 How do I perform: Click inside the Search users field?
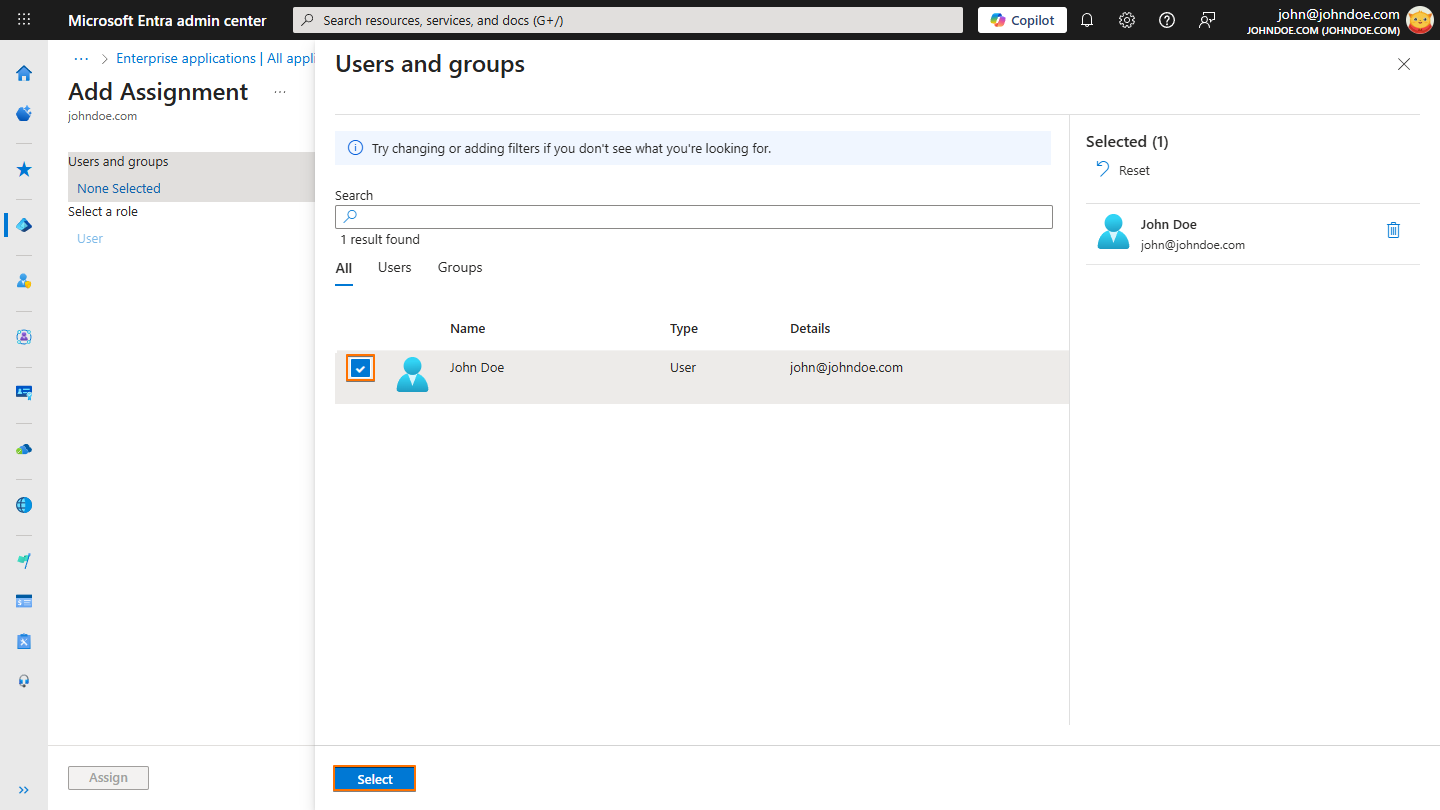click(x=693, y=216)
